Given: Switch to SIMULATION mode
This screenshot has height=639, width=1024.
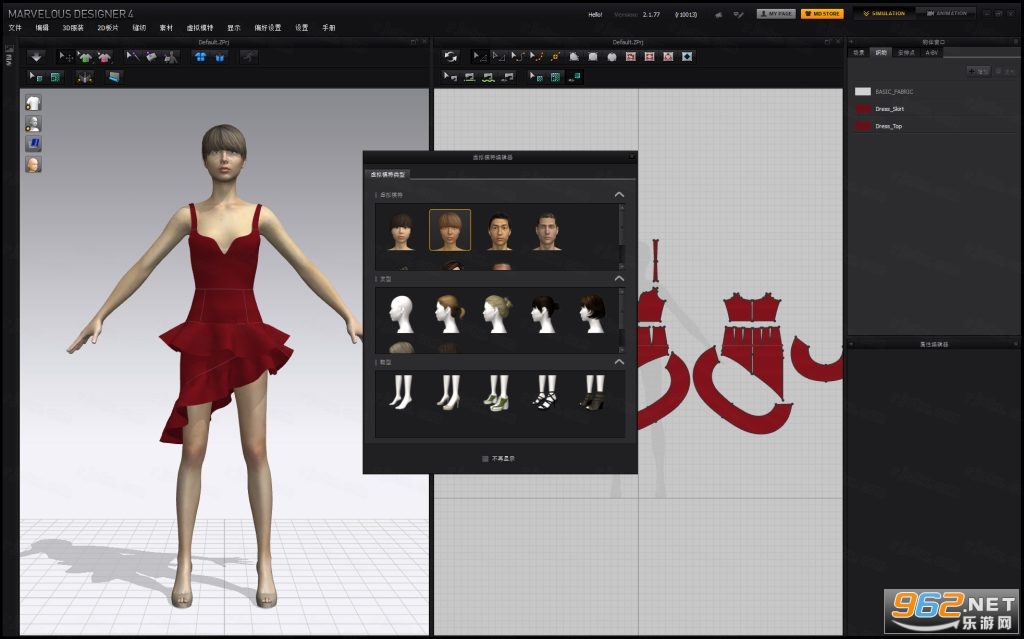Looking at the screenshot, I should [884, 13].
